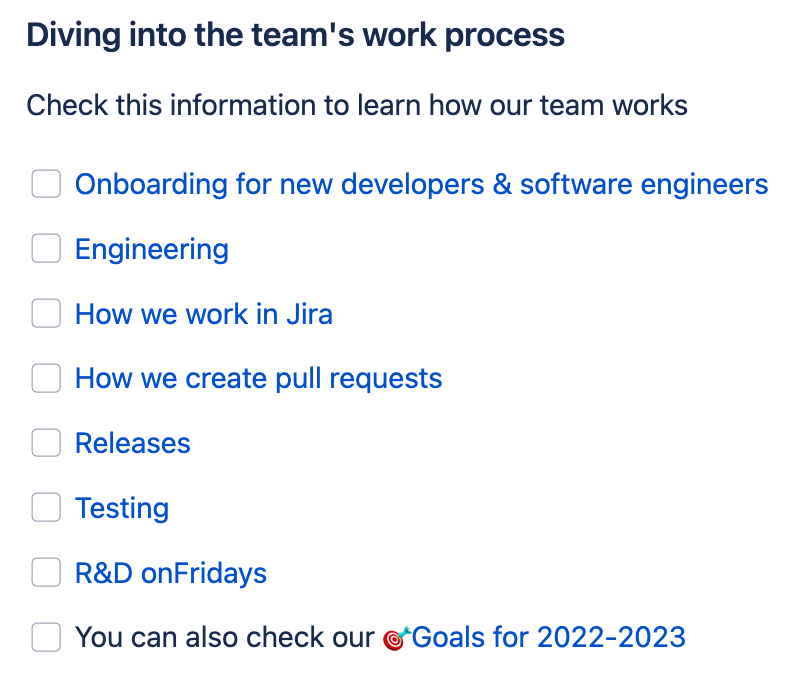Check off the Releases item
Image resolution: width=794 pixels, height=682 pixels.
(x=46, y=443)
